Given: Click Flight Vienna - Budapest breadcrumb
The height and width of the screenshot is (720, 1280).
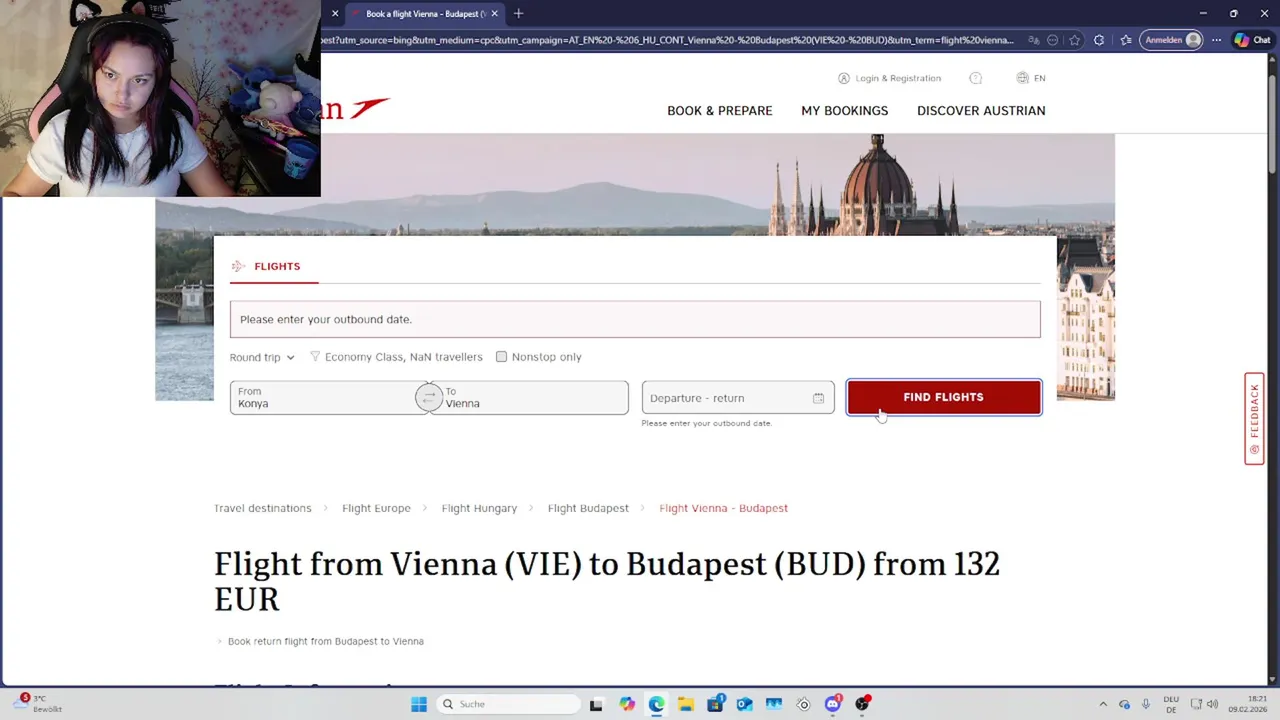Looking at the screenshot, I should pos(723,508).
